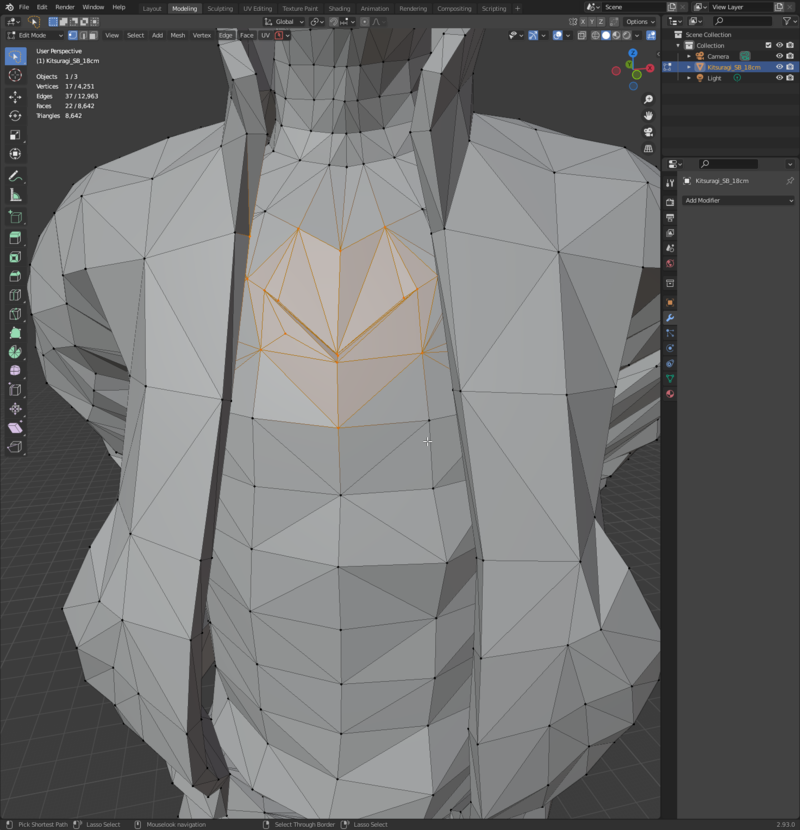Open the Object Data properties tab

tap(670, 378)
